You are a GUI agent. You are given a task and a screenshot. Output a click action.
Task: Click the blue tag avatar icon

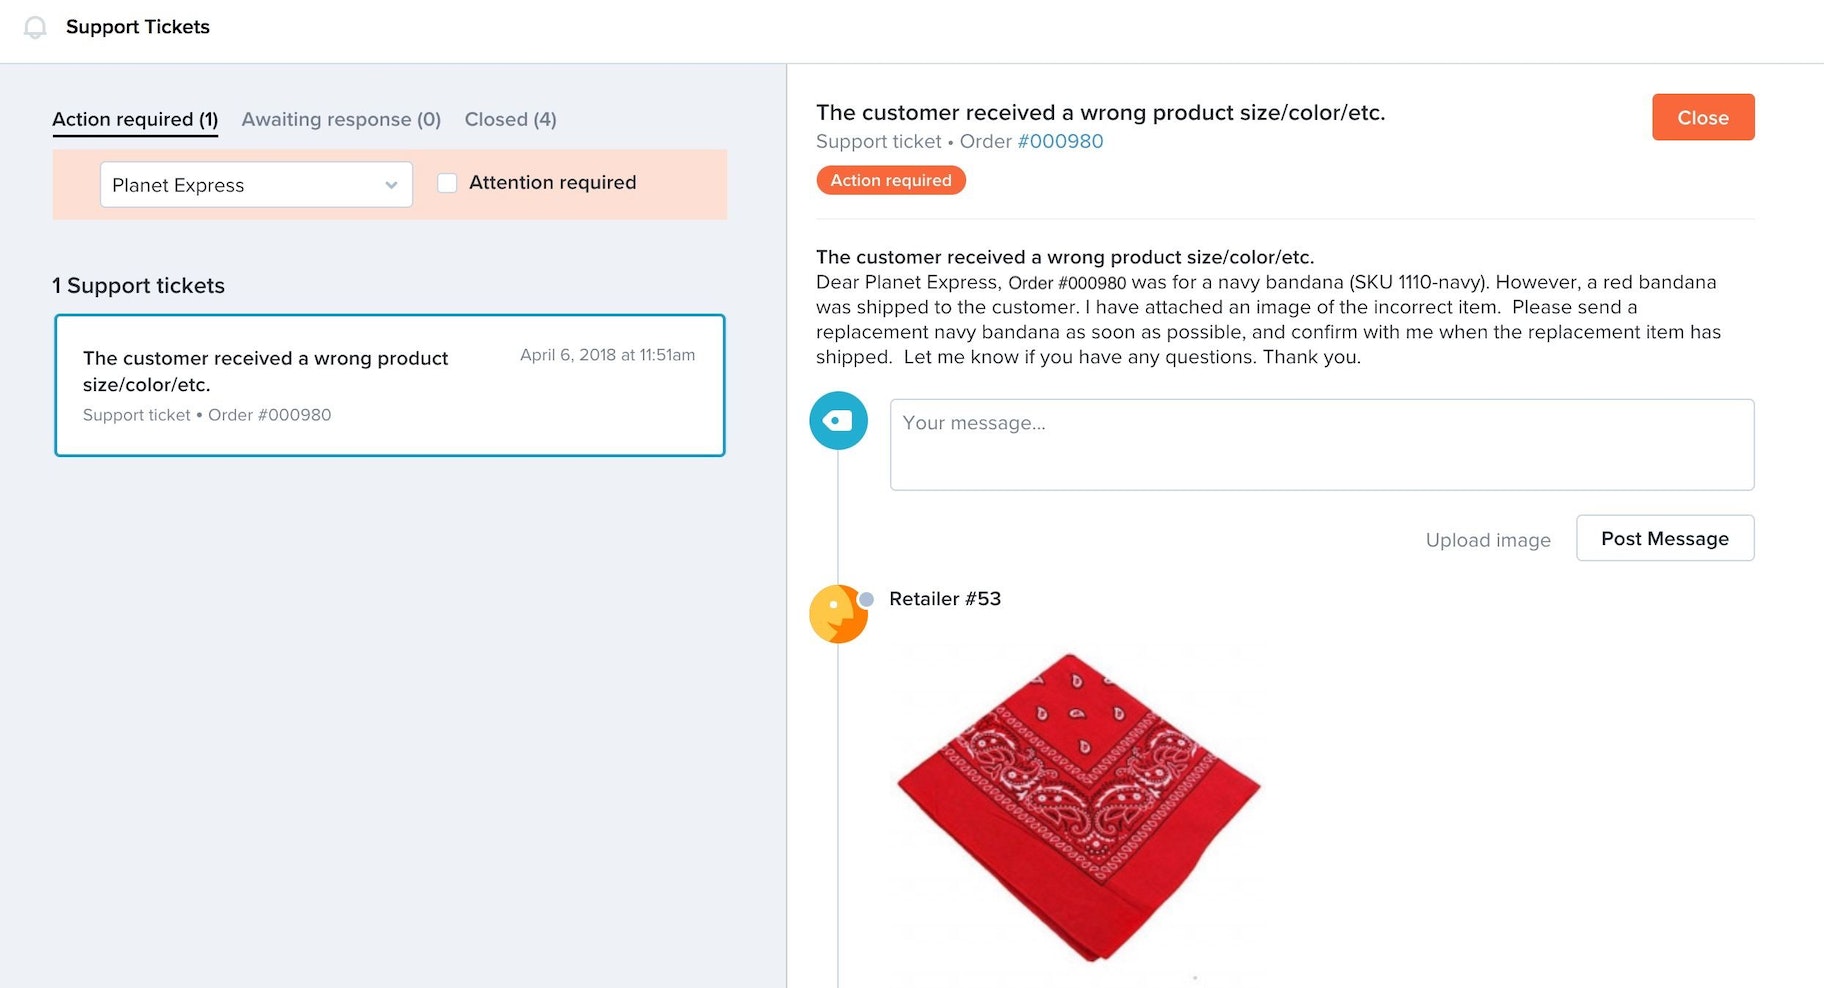click(838, 420)
